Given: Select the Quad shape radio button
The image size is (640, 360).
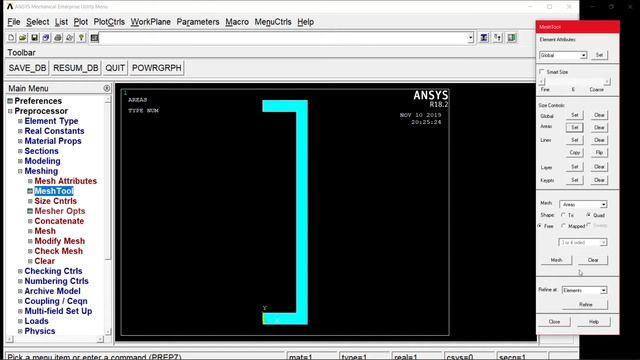Looking at the screenshot, I should point(589,215).
